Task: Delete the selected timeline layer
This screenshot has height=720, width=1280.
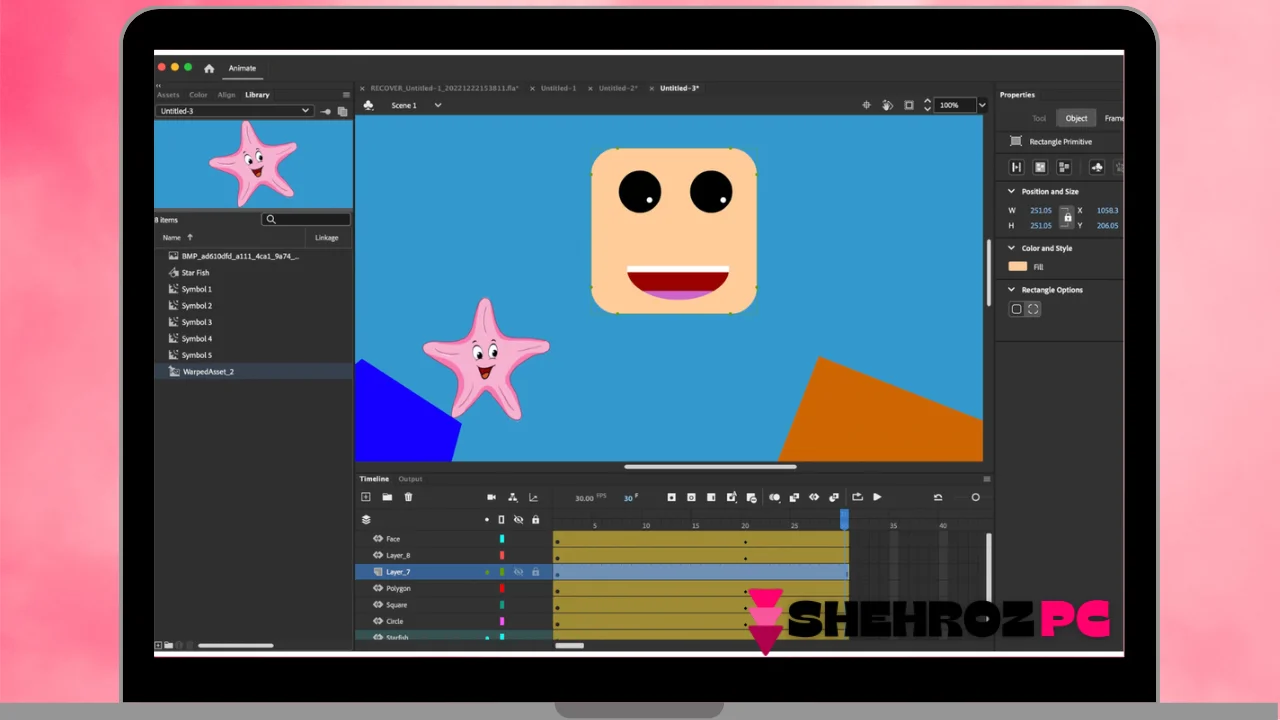Action: point(408,497)
